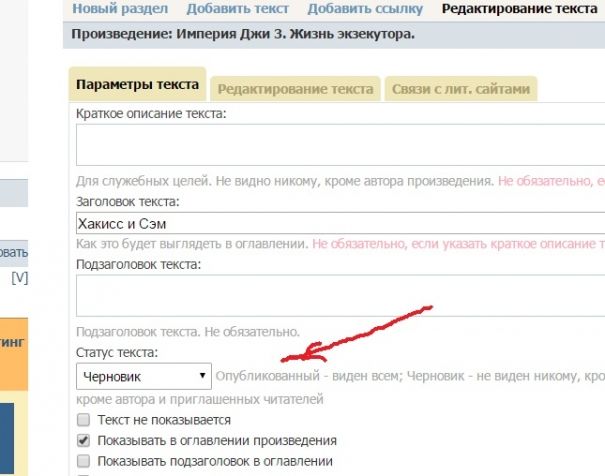This screenshot has width=605, height=476.
Task: Switch to the Параметры текста tab
Action: [137, 86]
